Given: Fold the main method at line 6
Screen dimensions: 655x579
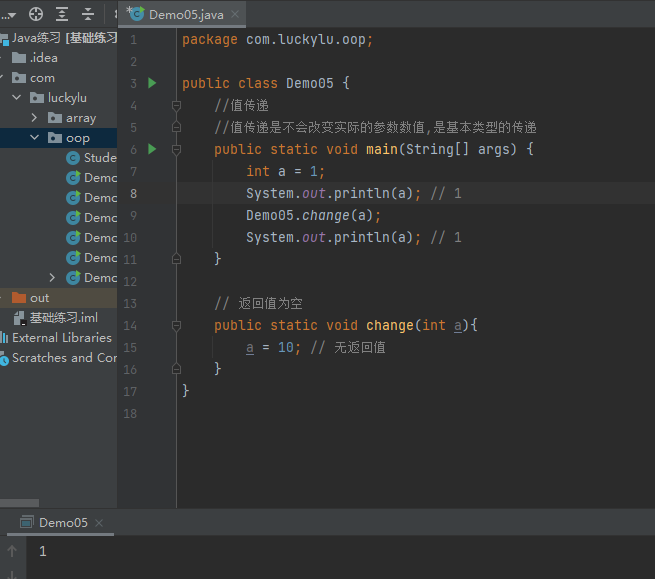Looking at the screenshot, I should click(x=176, y=149).
